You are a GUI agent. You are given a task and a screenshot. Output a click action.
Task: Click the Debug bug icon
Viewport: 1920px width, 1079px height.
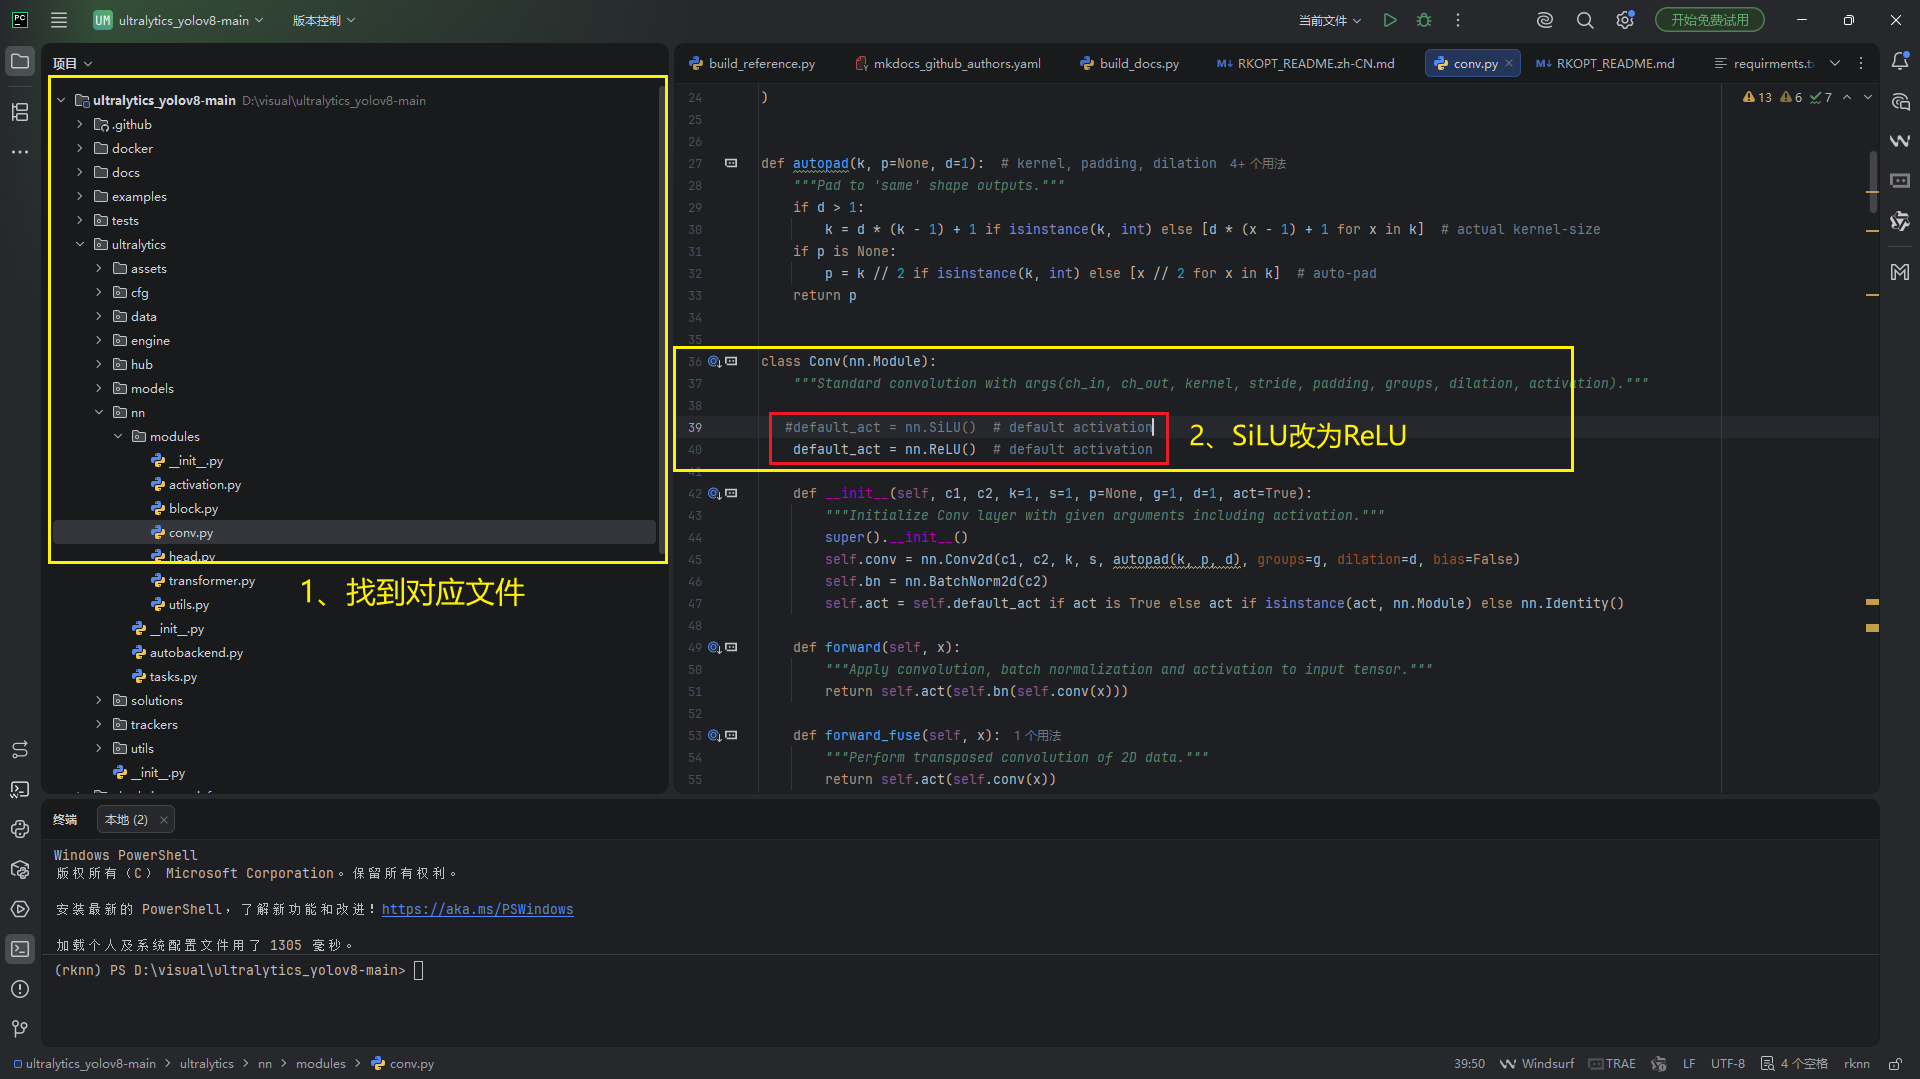click(x=1424, y=20)
